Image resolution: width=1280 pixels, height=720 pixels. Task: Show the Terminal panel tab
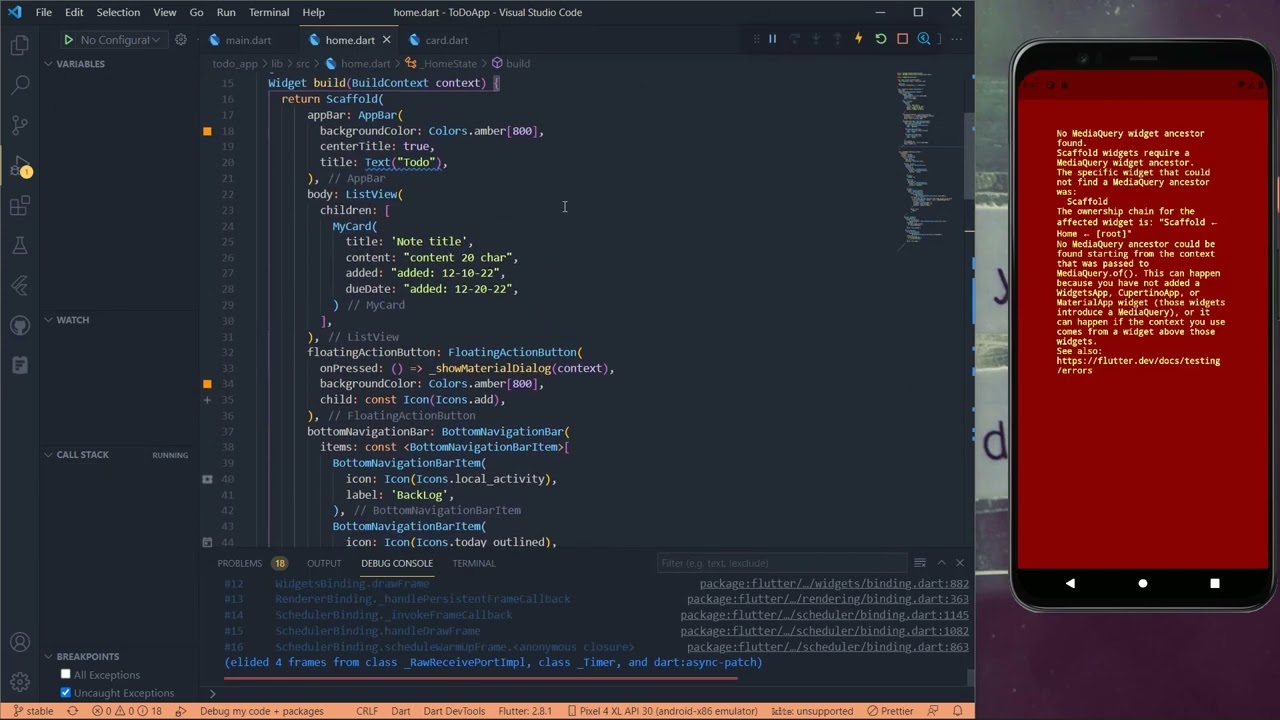[474, 563]
